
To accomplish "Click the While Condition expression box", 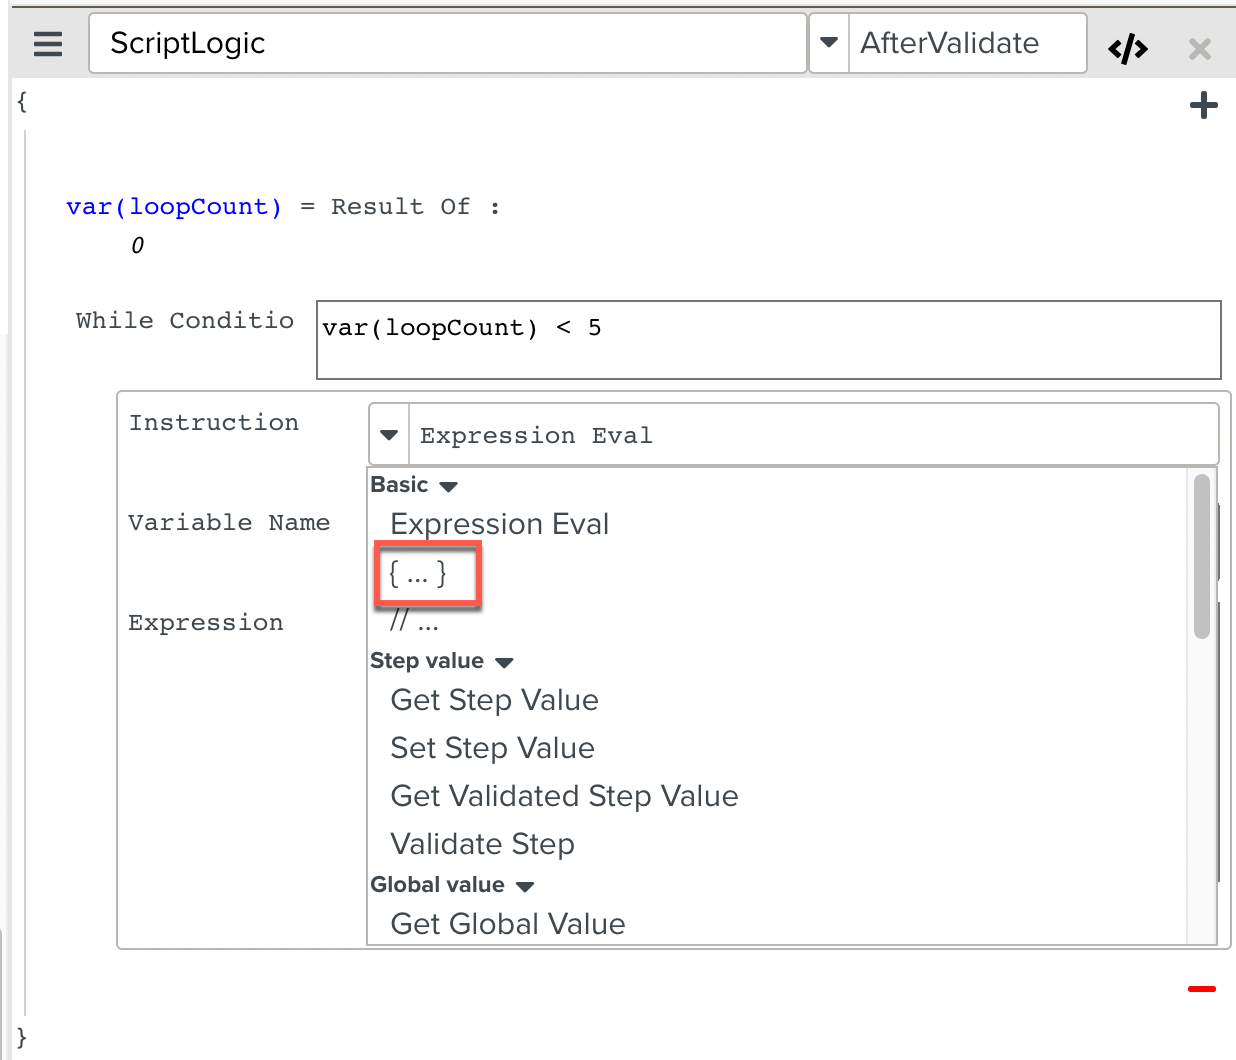I will (x=768, y=340).
